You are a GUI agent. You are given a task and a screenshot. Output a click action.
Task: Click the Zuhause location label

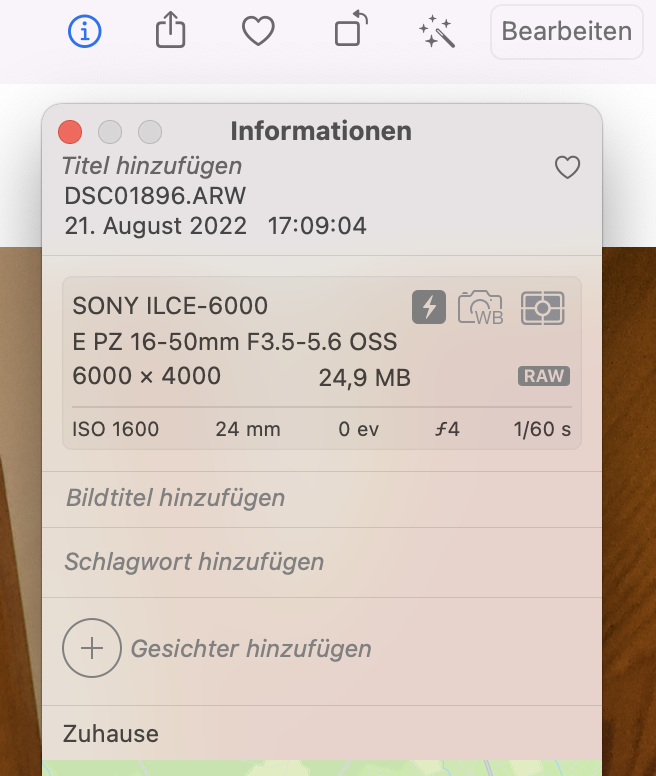tap(111, 733)
